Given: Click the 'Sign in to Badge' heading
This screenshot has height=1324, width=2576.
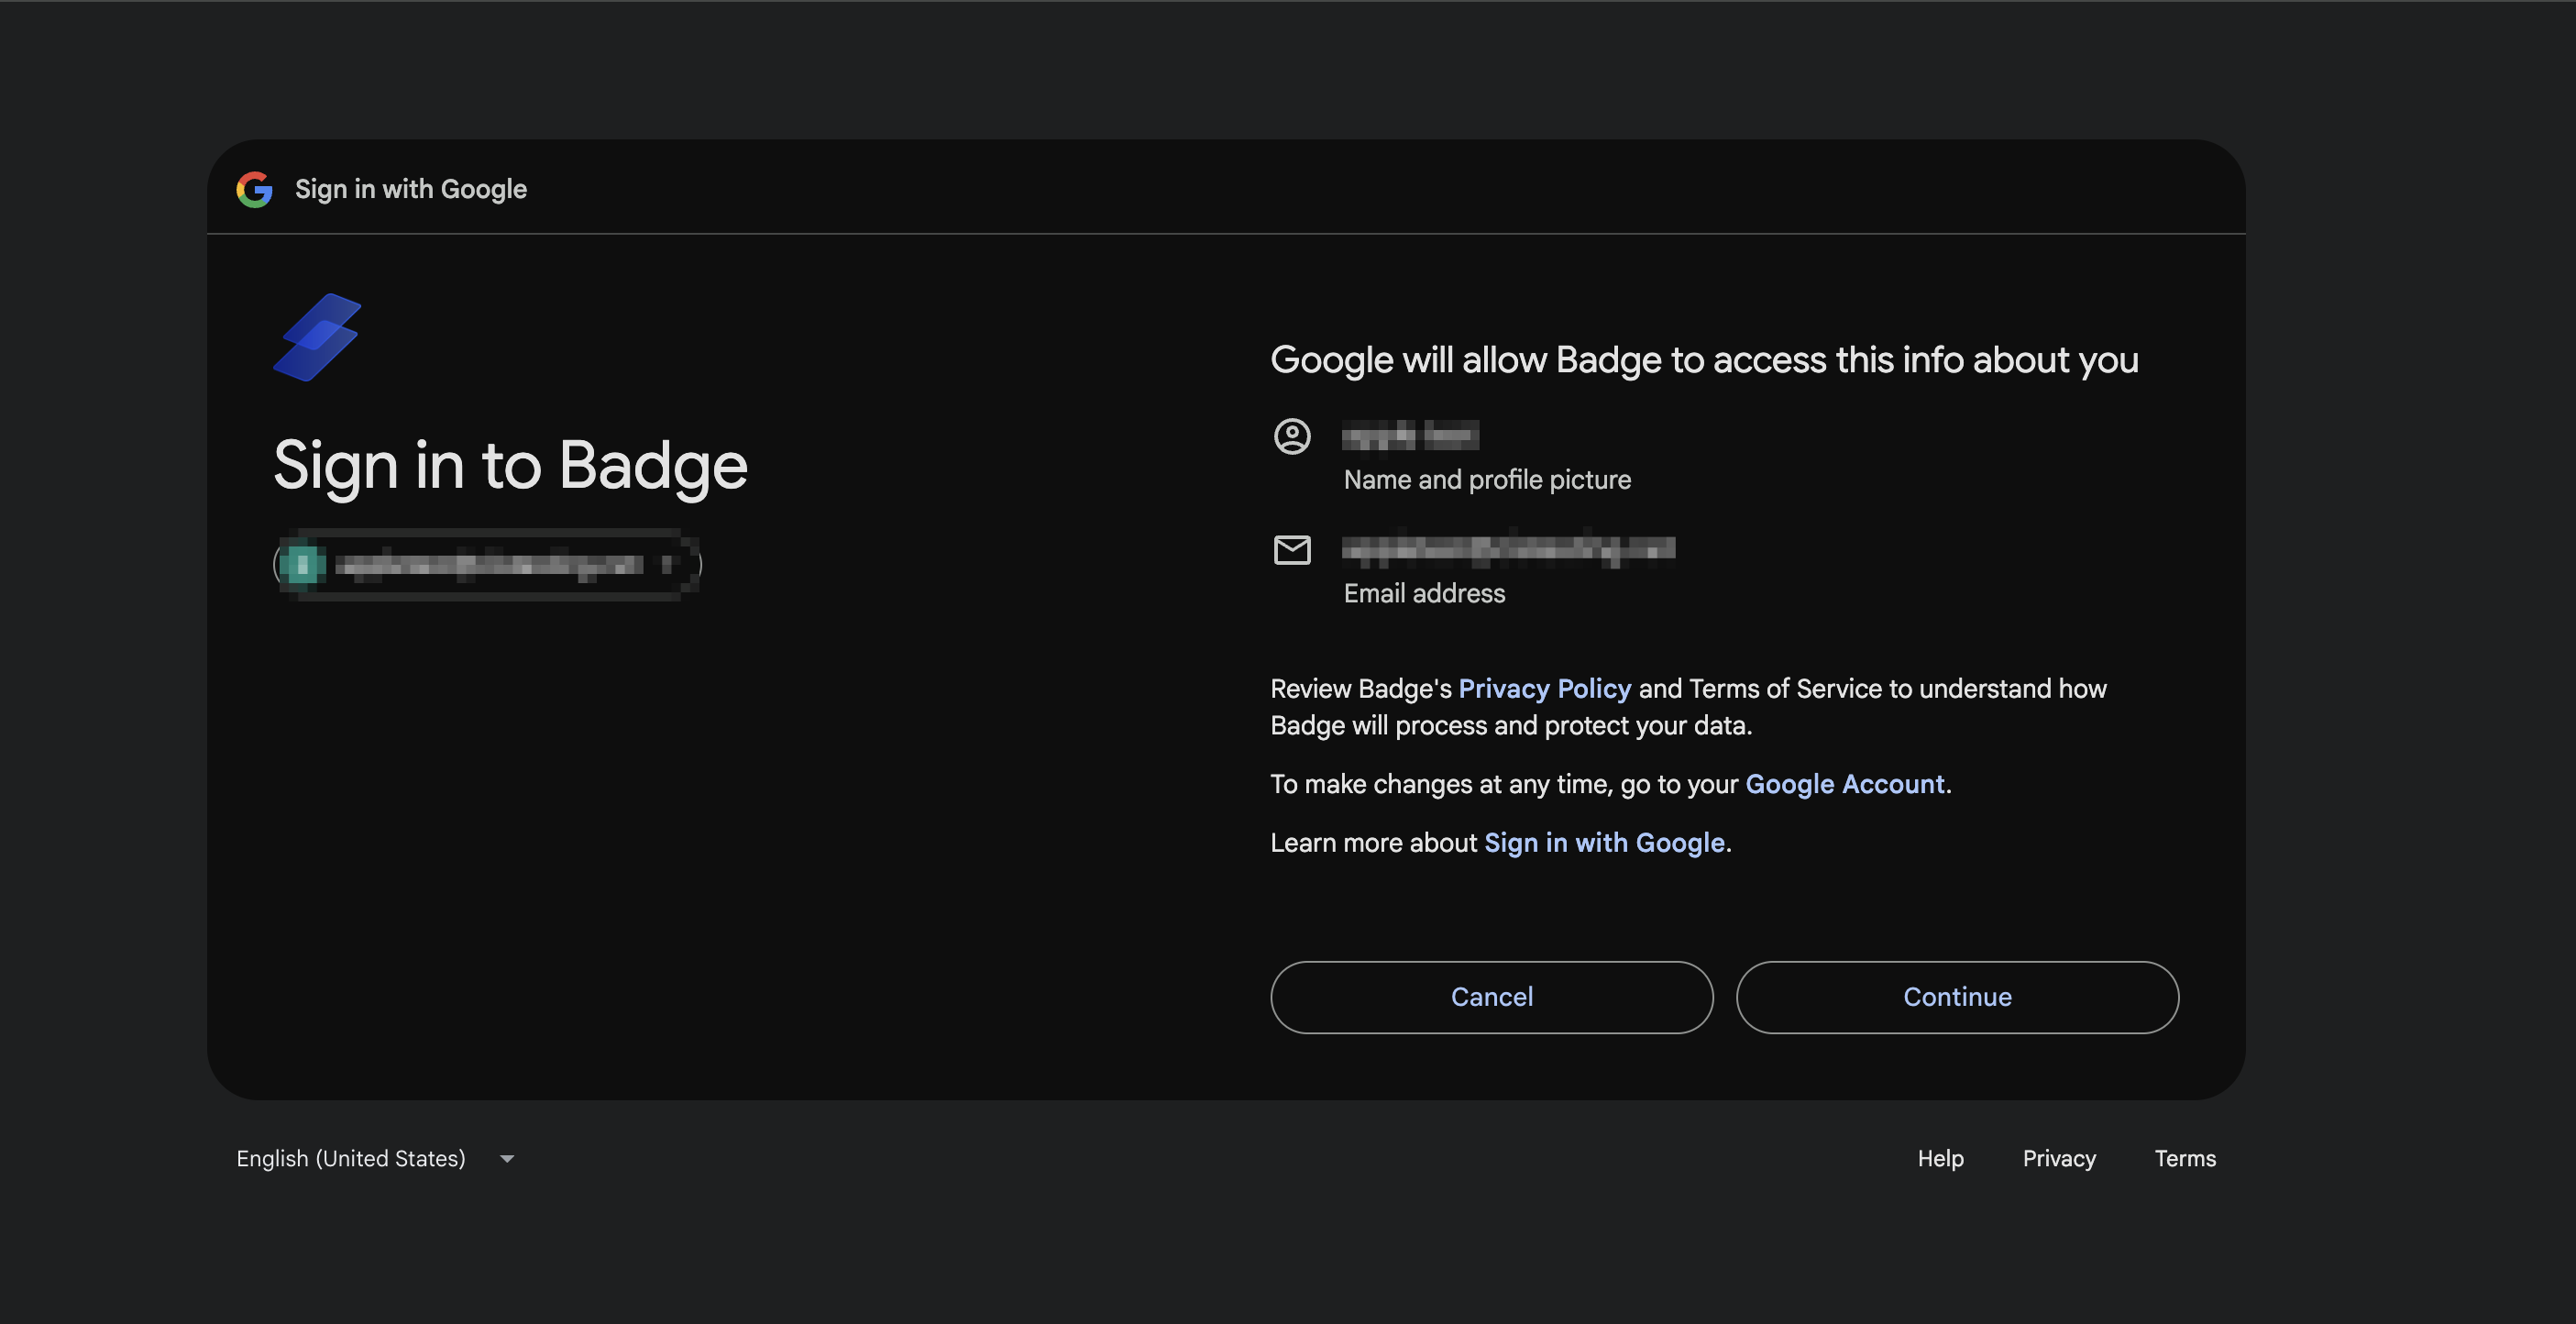Looking at the screenshot, I should [x=510, y=465].
